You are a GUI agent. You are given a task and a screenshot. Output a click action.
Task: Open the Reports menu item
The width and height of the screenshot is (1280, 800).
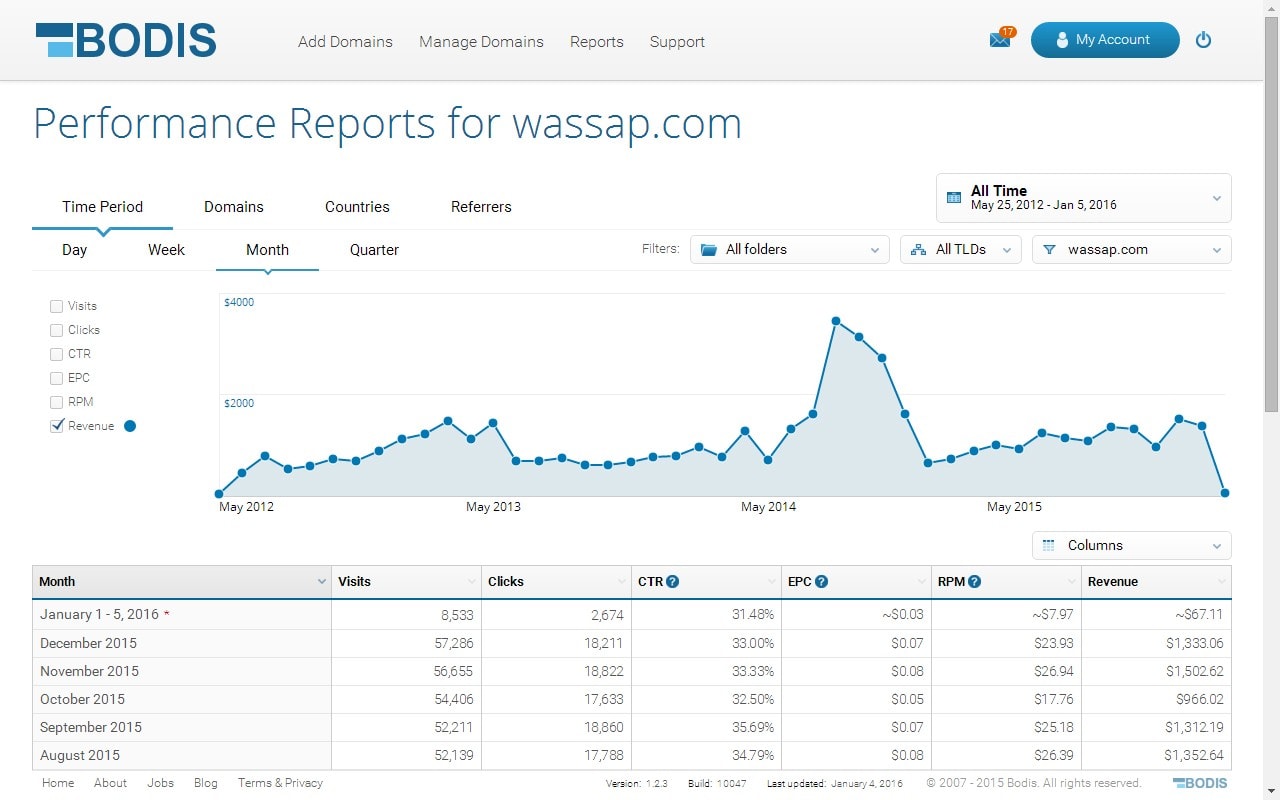(x=596, y=42)
